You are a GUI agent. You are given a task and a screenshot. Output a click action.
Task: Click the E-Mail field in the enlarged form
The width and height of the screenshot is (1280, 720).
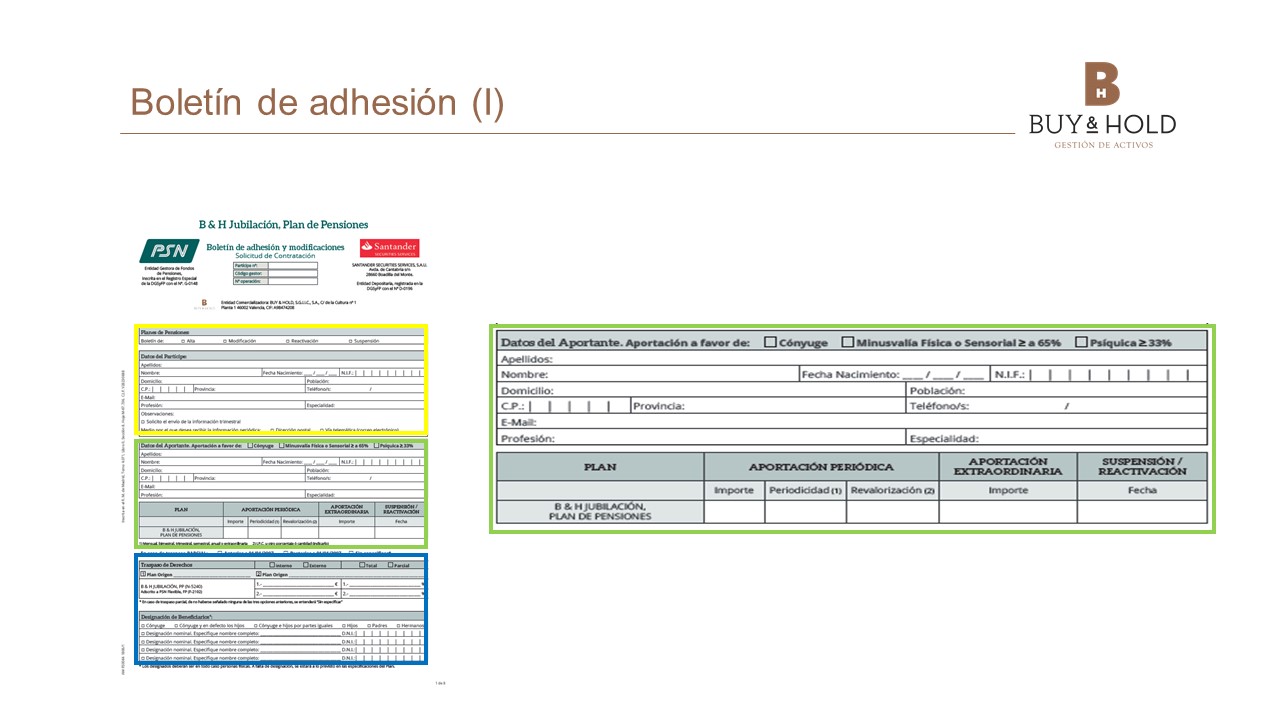852,423
